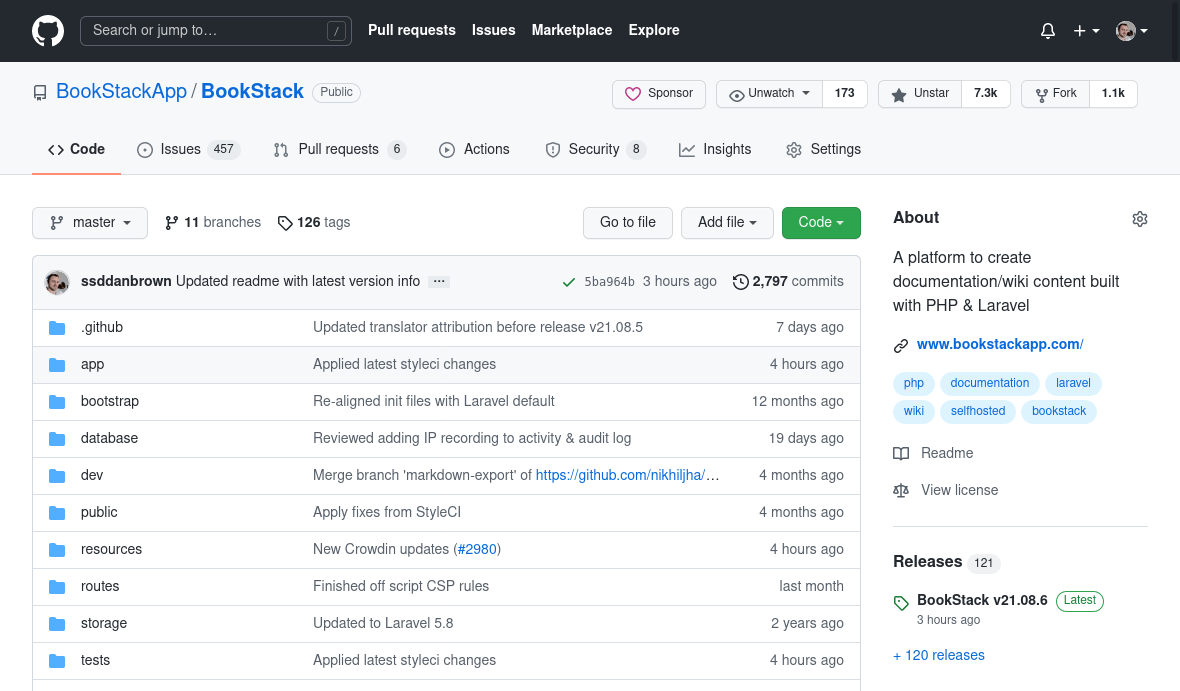Viewport: 1180px width, 691px height.
Task: Open the plus create-new menu
Action: click(x=1086, y=31)
